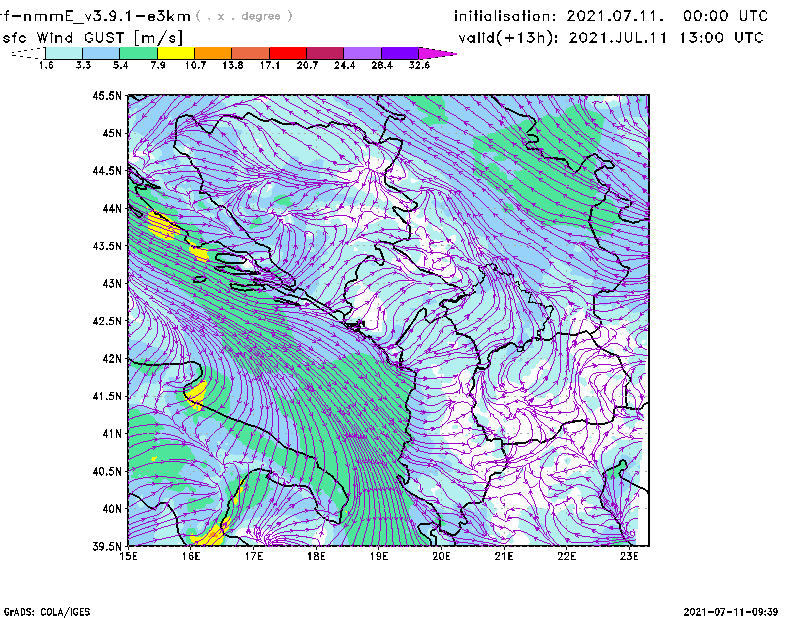
Task: Click the 42N latitude axis label
Action: 112,359
